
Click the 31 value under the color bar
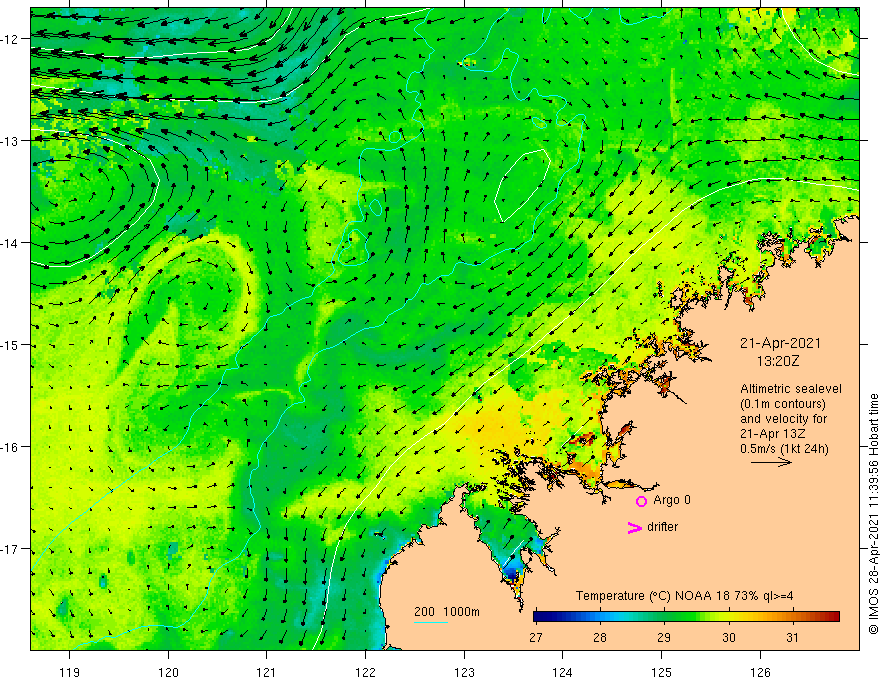coord(792,637)
